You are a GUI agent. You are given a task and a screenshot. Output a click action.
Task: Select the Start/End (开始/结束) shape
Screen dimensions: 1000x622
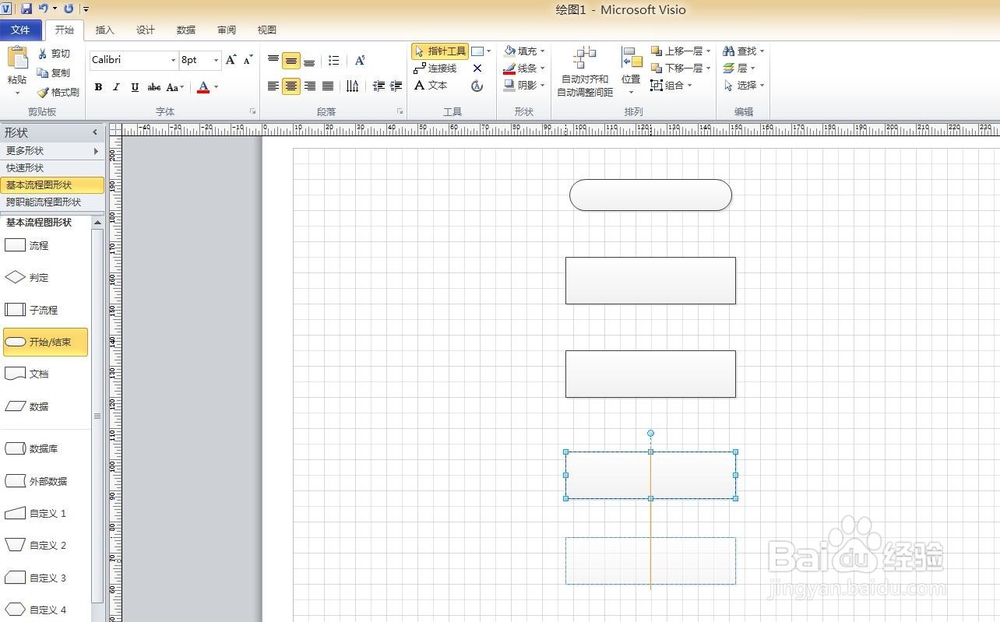pos(45,342)
